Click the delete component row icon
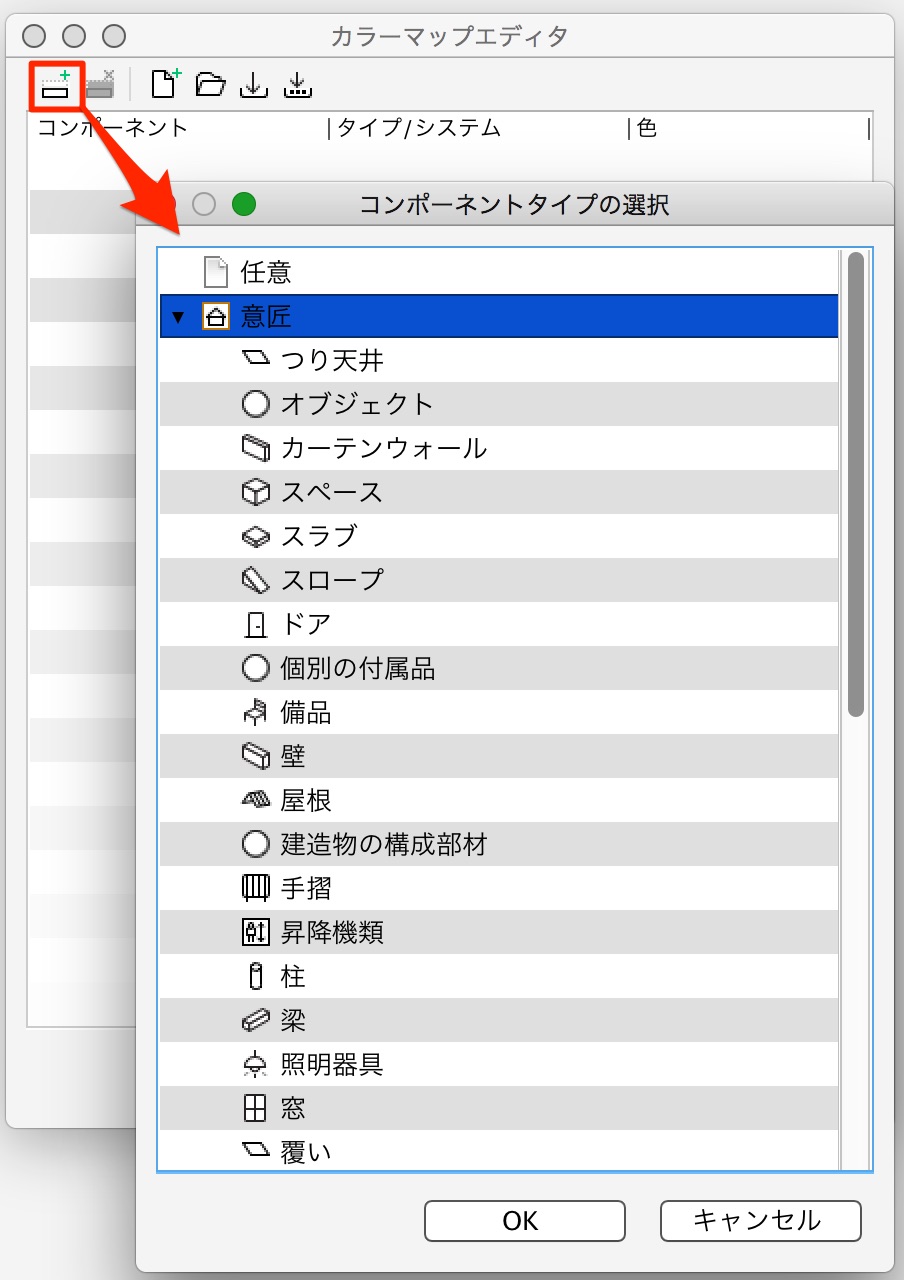This screenshot has height=1280, width=904. pos(100,85)
